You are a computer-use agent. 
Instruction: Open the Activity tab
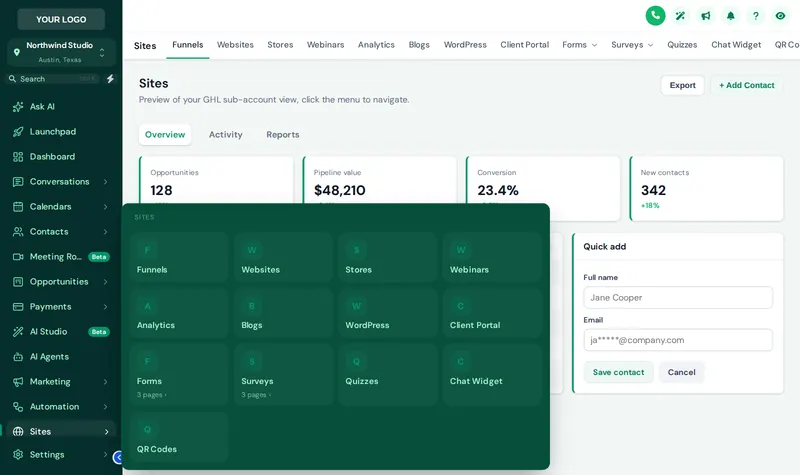pos(226,135)
